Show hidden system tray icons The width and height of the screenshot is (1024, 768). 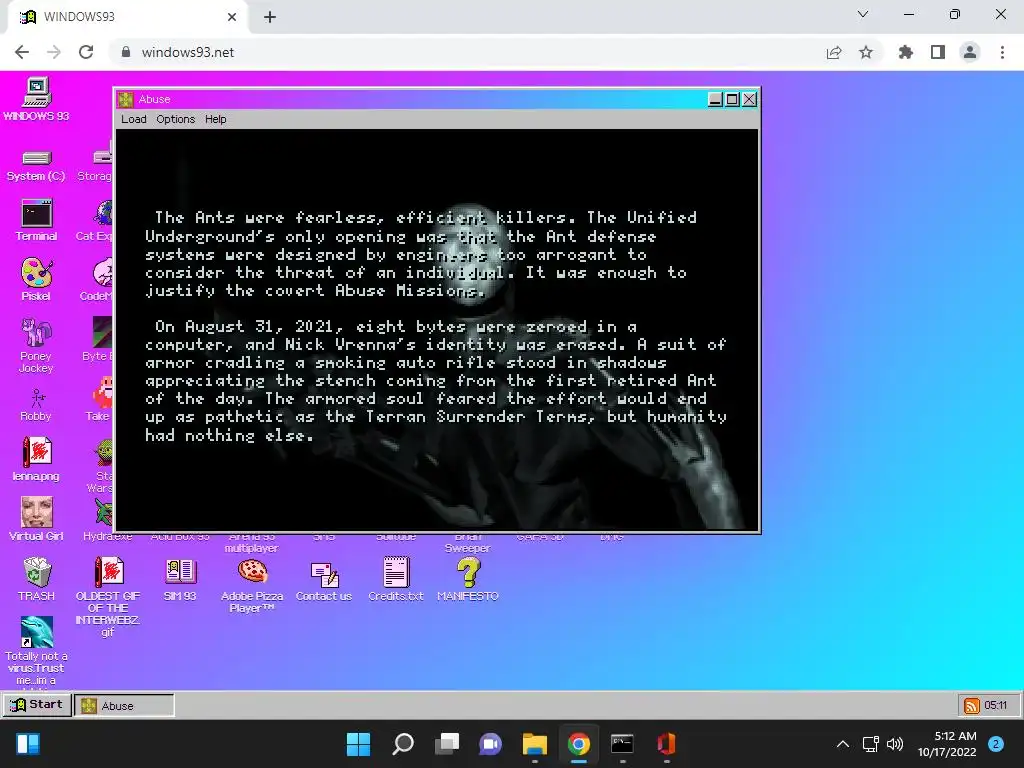(x=843, y=744)
